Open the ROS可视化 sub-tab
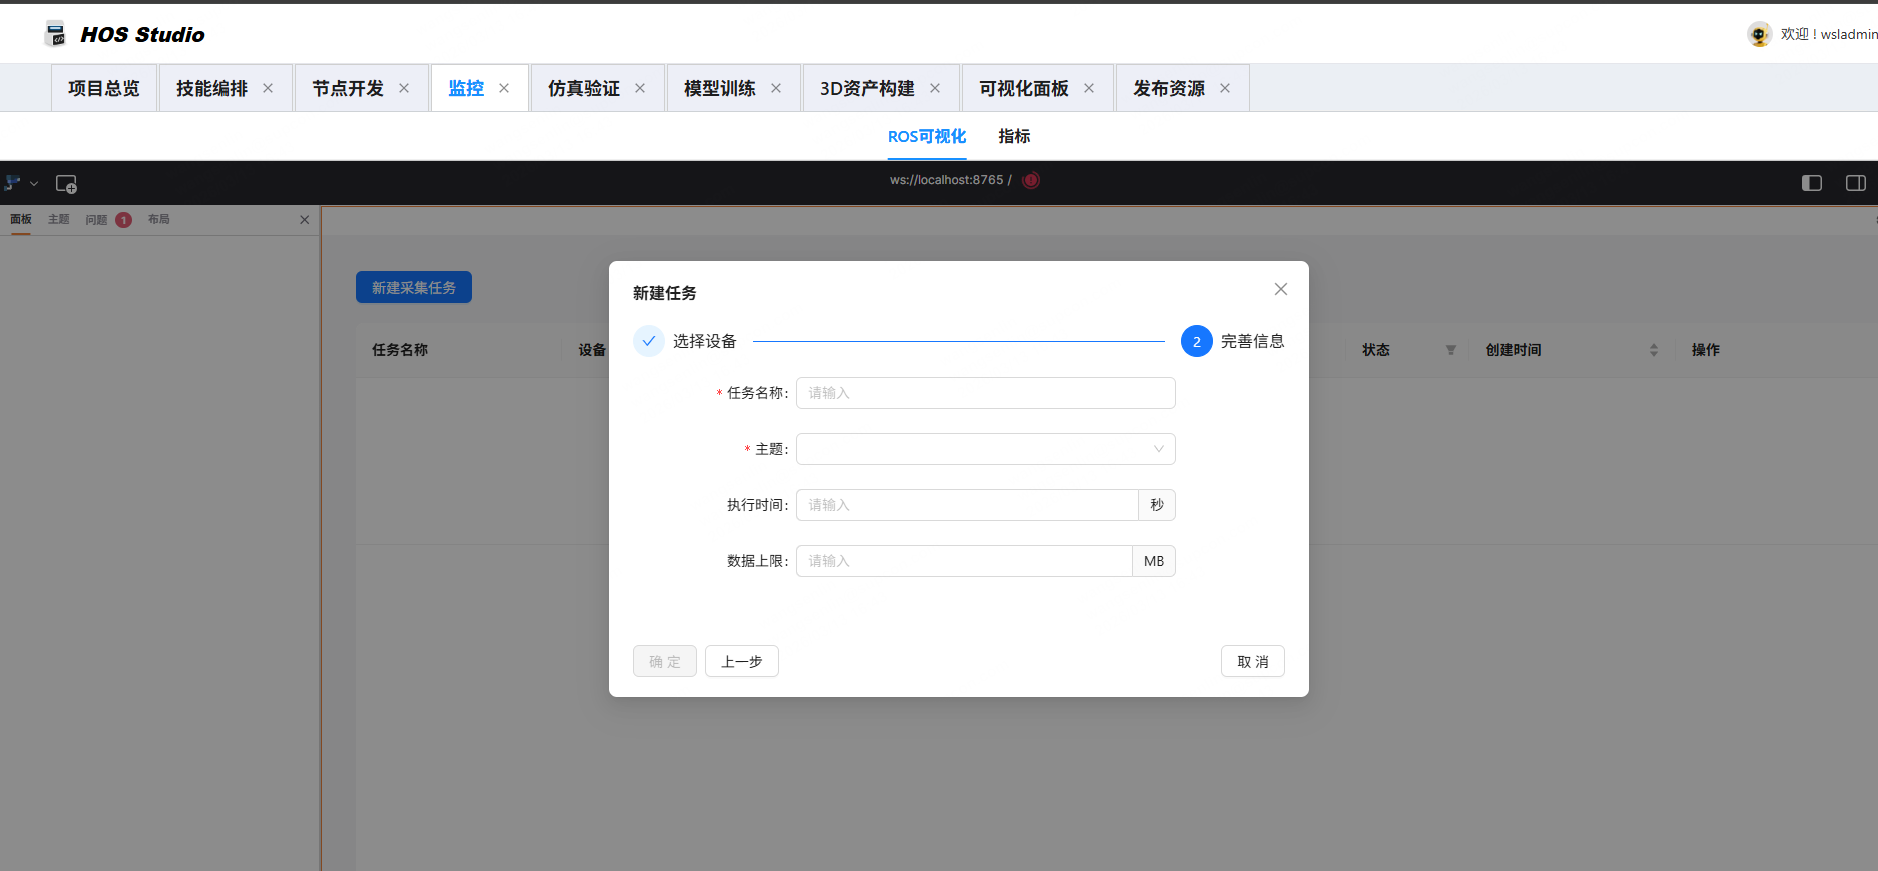 927,136
